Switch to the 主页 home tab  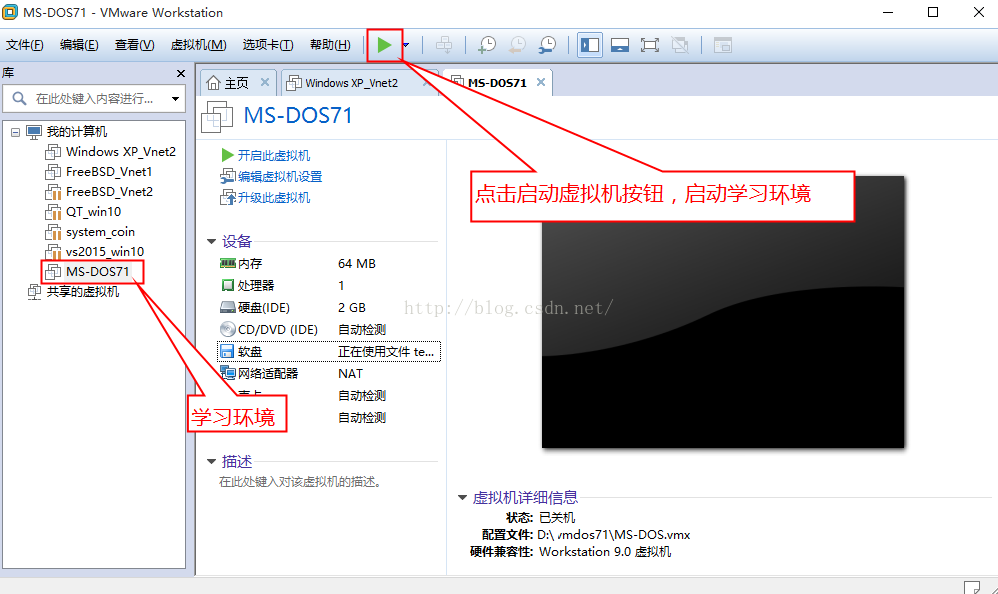coord(236,83)
